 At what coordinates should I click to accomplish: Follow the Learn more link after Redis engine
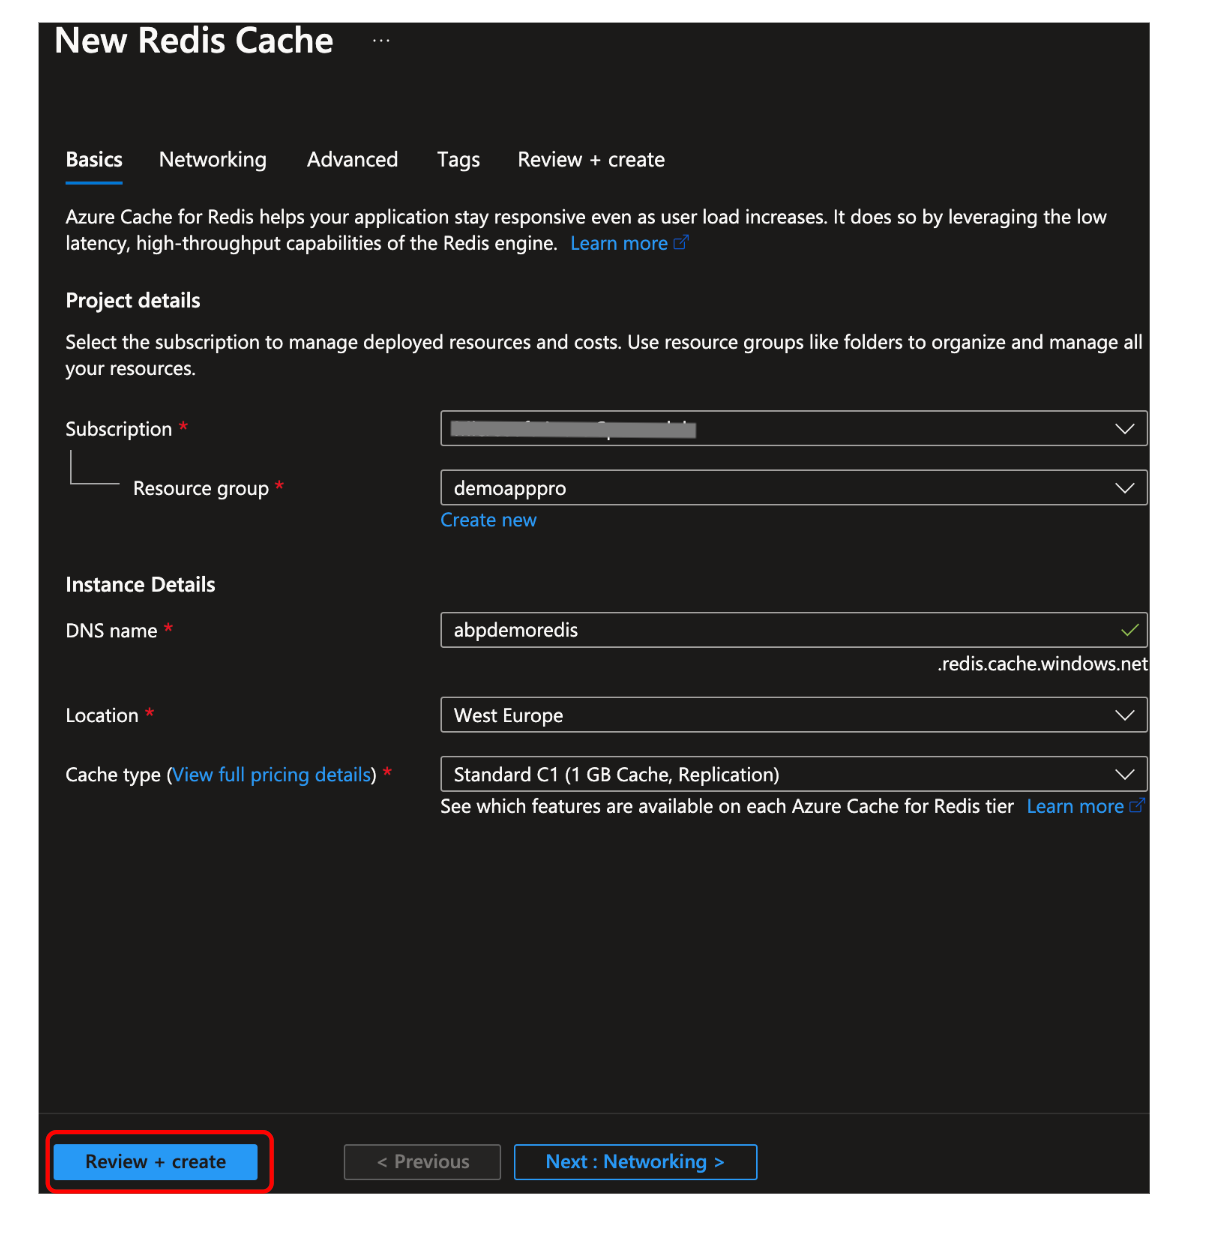(629, 243)
